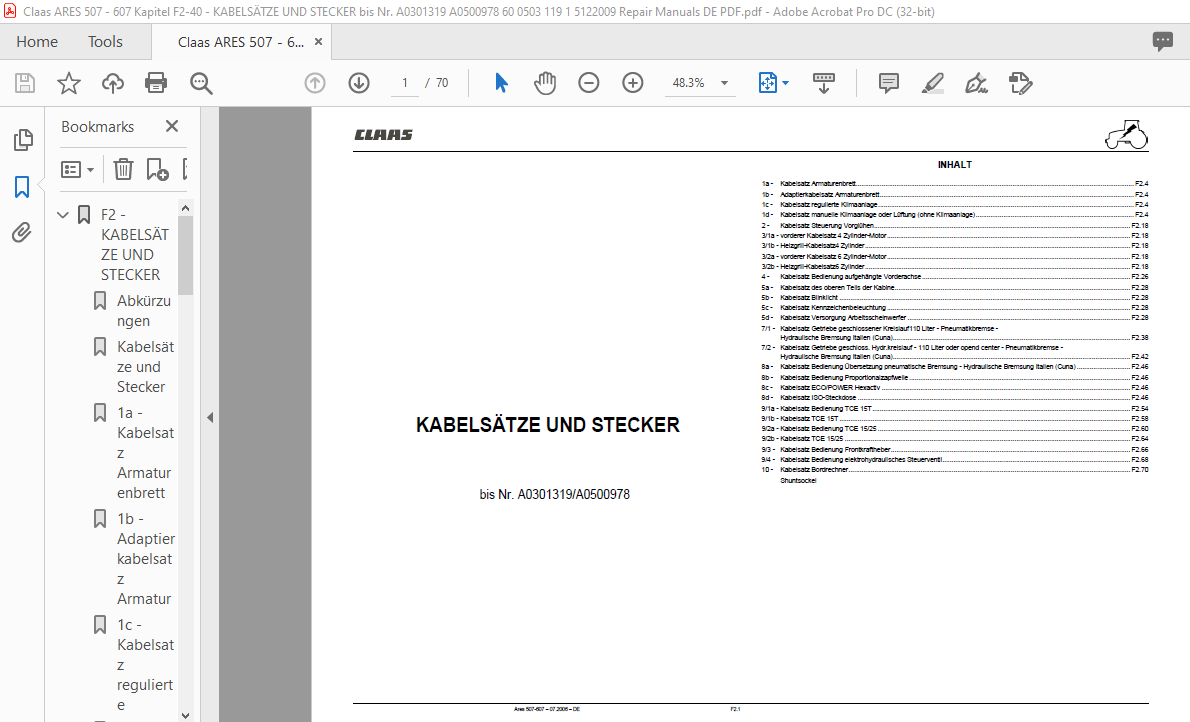Image resolution: width=1190 pixels, height=722 pixels.
Task: Click the cloud upload icon
Action: click(112, 83)
